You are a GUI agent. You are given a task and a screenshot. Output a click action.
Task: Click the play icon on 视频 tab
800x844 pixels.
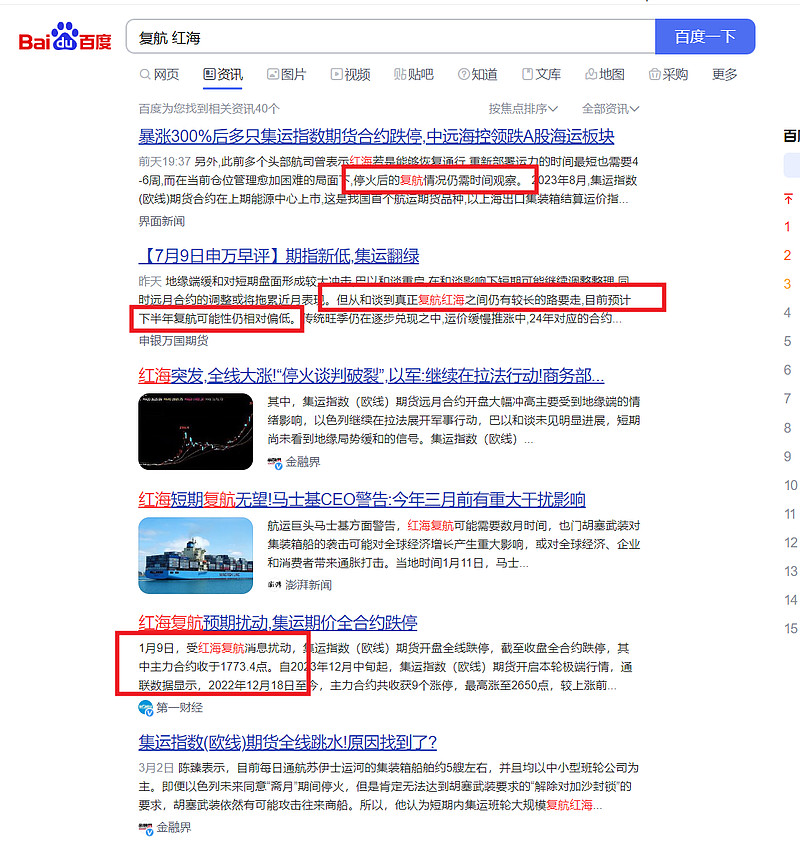[x=336, y=74]
